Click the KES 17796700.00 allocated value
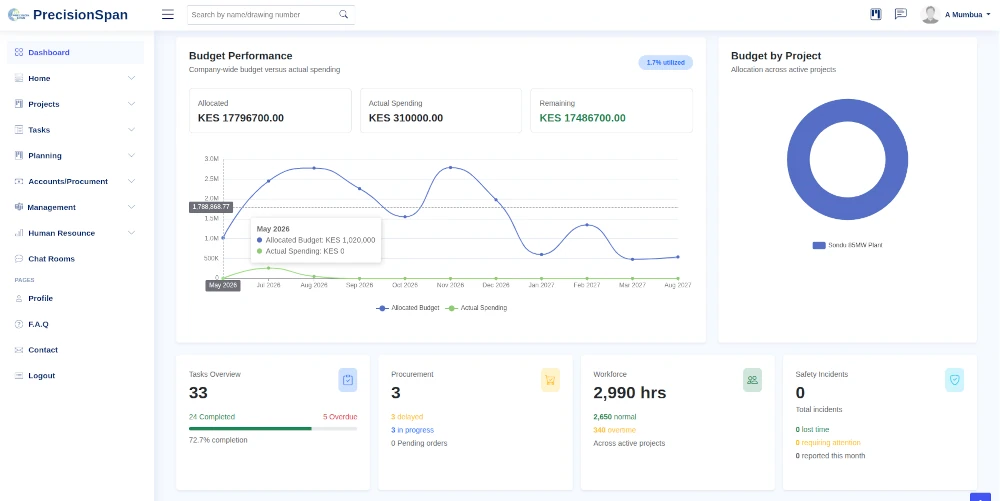This screenshot has height=501, width=1000. coord(240,118)
